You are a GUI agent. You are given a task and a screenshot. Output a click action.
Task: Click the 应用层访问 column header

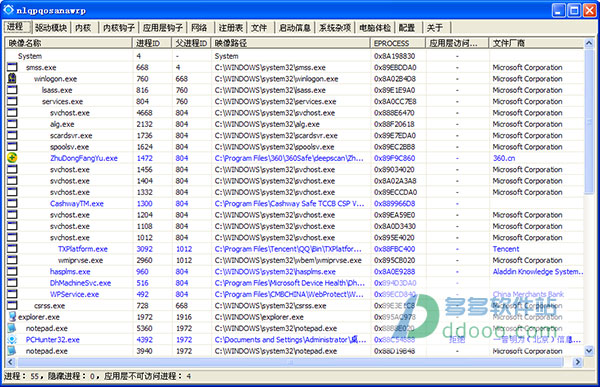(x=457, y=43)
